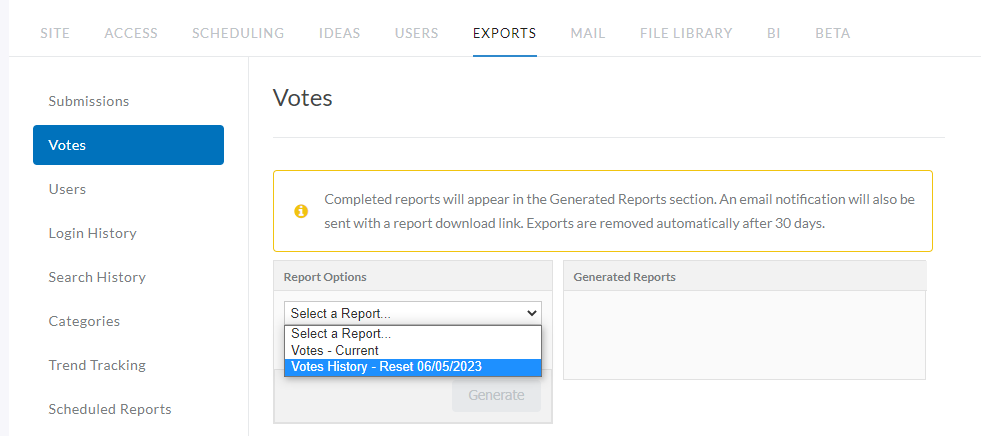Open the MAIL tab
Image resolution: width=981 pixels, height=436 pixels.
point(587,33)
